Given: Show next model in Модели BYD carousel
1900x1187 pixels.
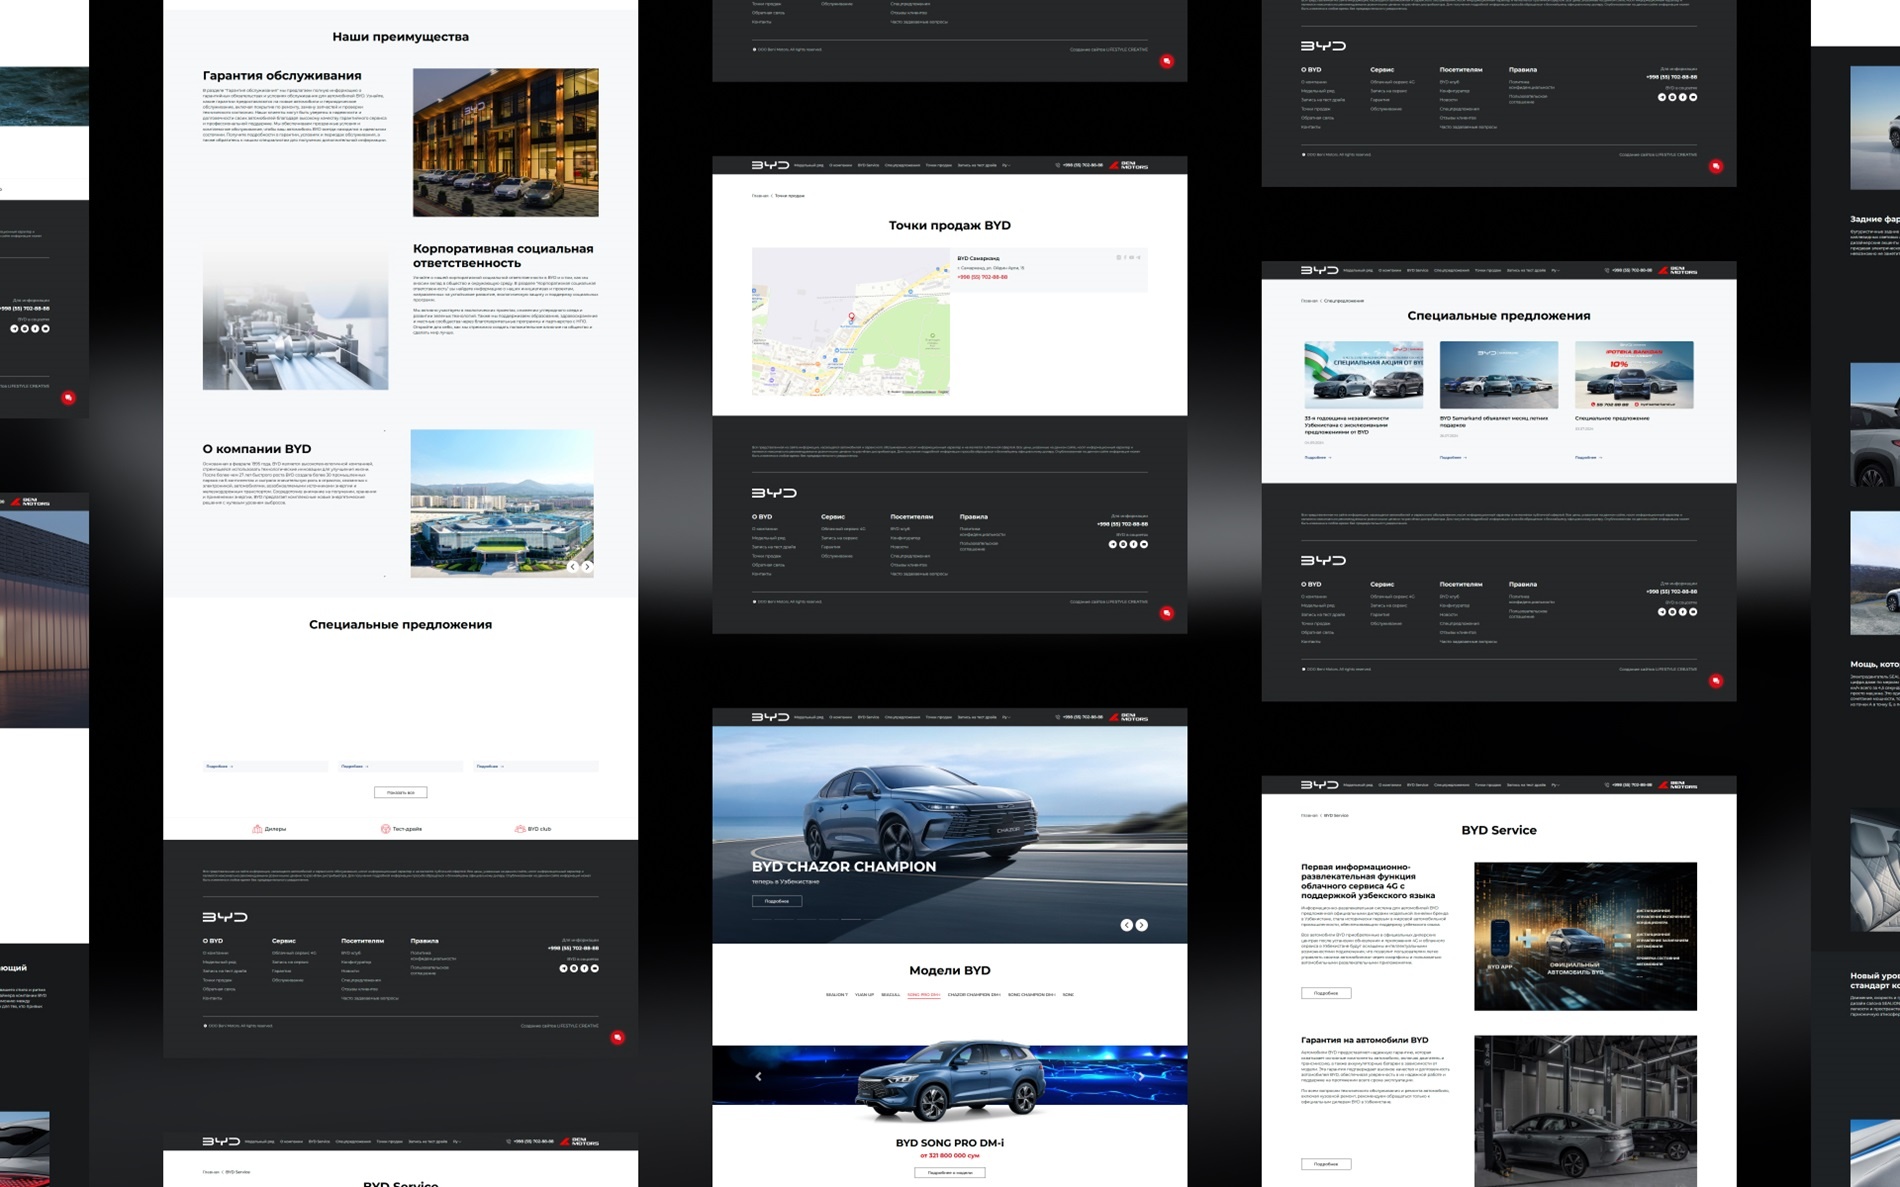Looking at the screenshot, I should click(x=1141, y=1077).
